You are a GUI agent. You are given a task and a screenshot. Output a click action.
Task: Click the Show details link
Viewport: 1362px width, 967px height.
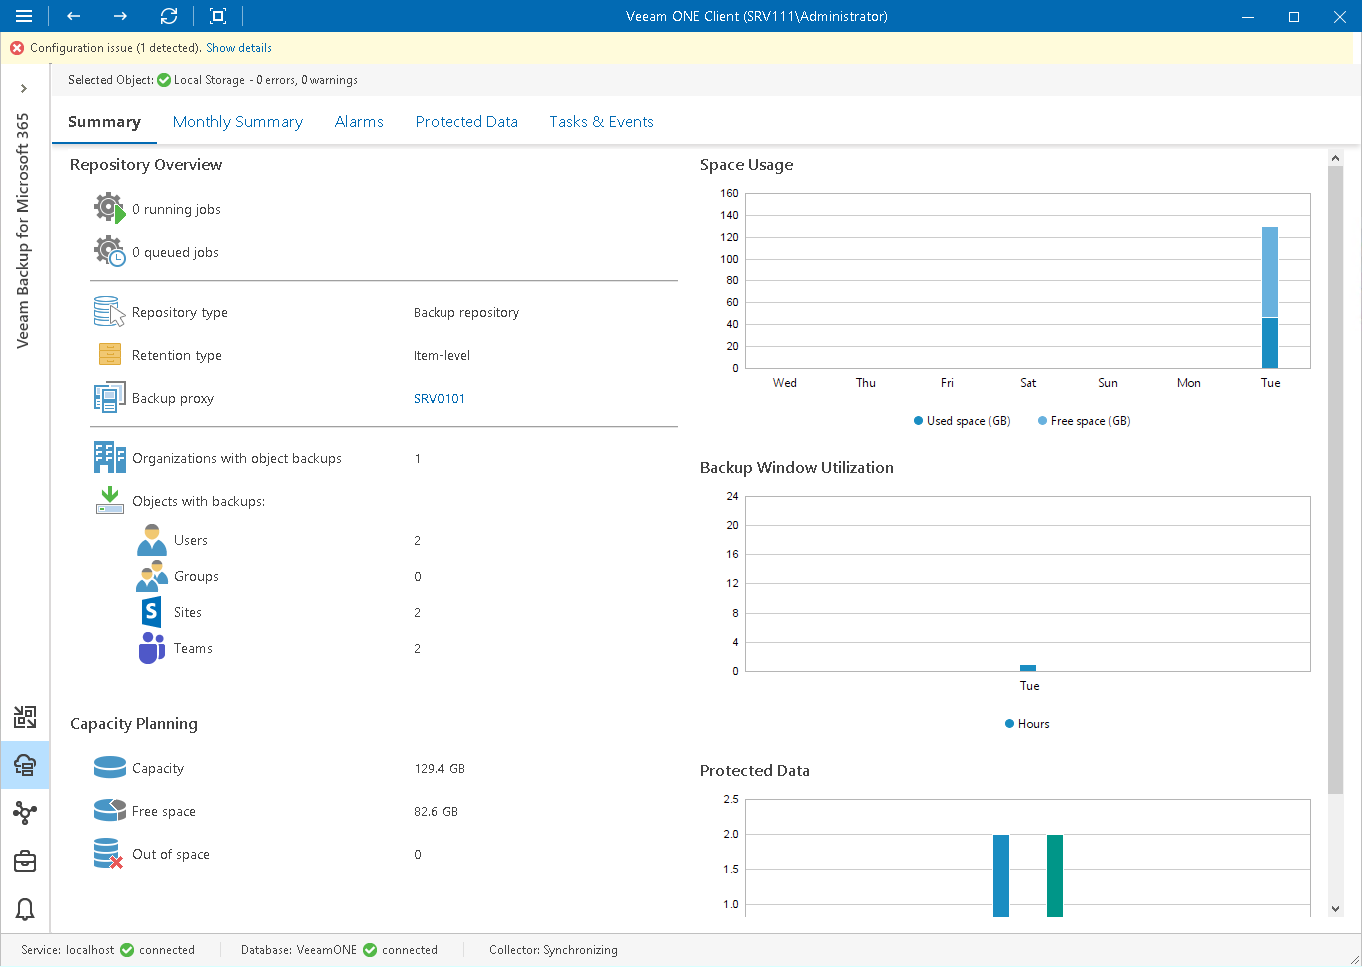pos(238,47)
